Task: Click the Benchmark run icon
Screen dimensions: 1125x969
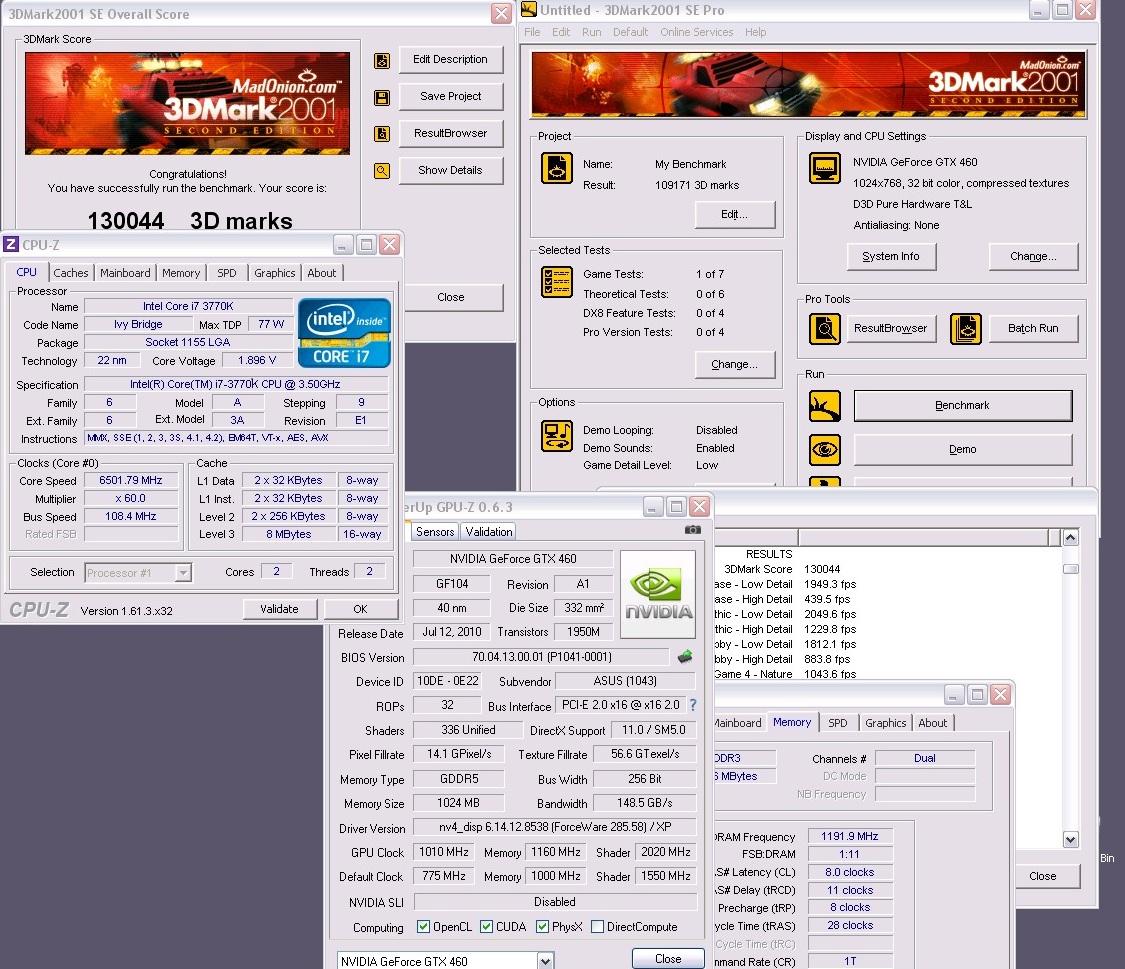Action: (x=825, y=406)
